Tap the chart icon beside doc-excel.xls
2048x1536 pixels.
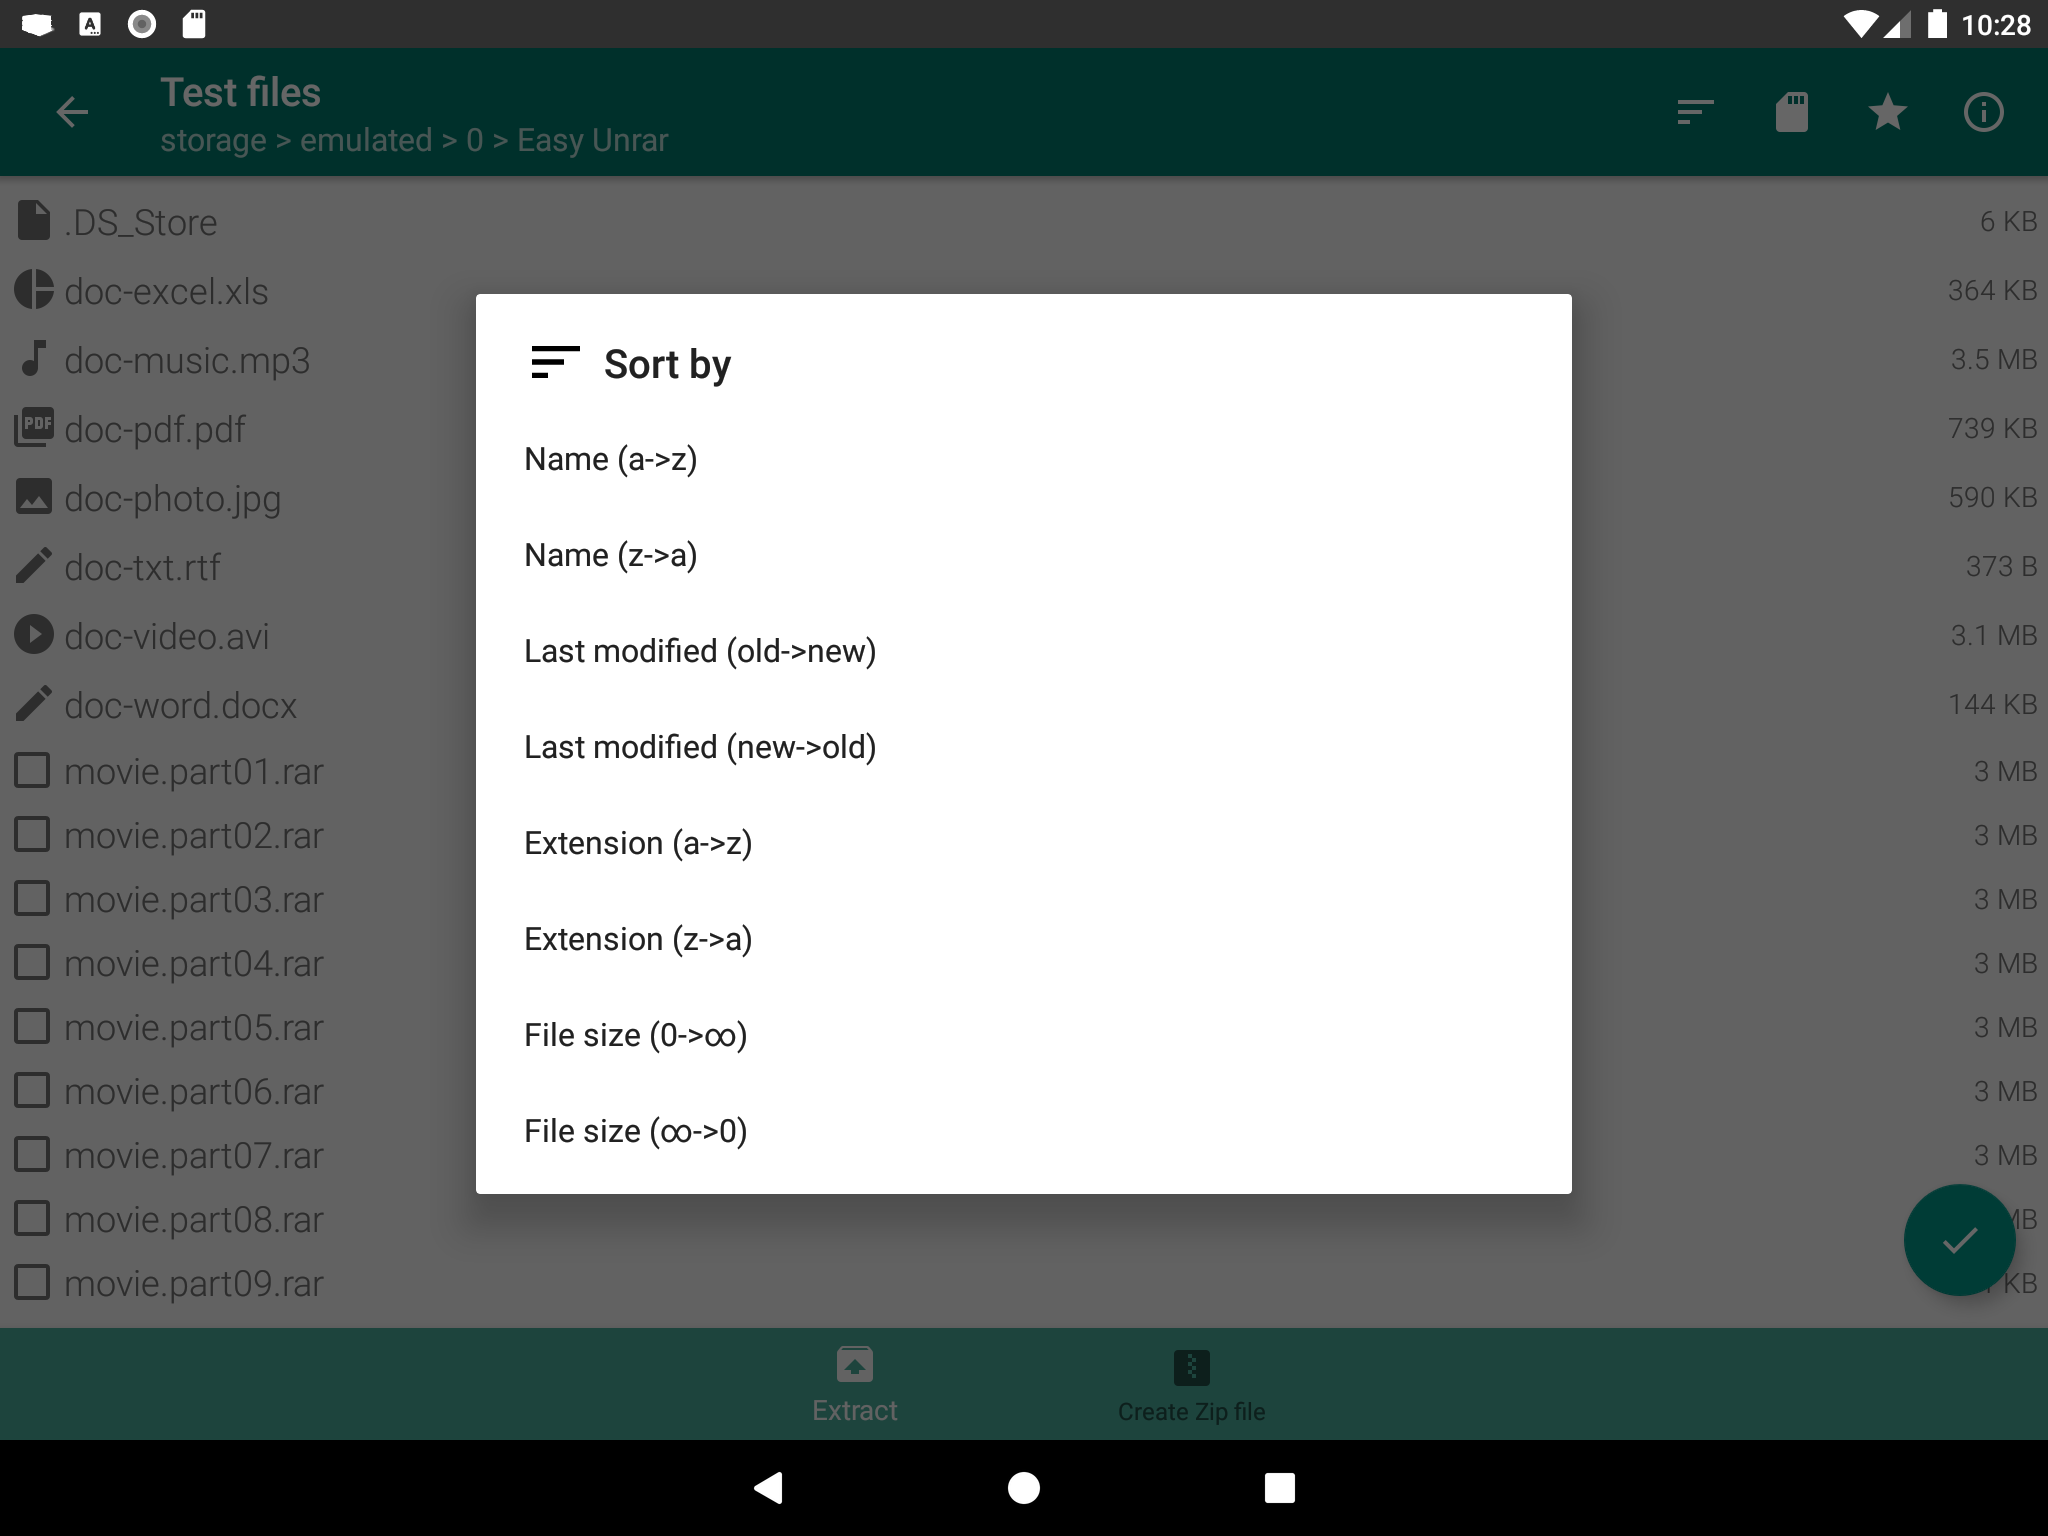[34, 290]
